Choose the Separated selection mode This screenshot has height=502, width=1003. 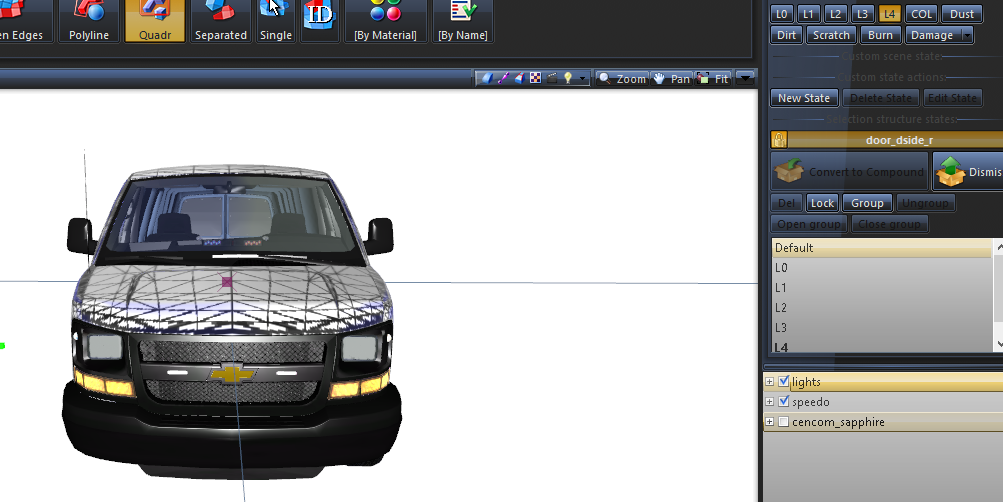coord(221,21)
